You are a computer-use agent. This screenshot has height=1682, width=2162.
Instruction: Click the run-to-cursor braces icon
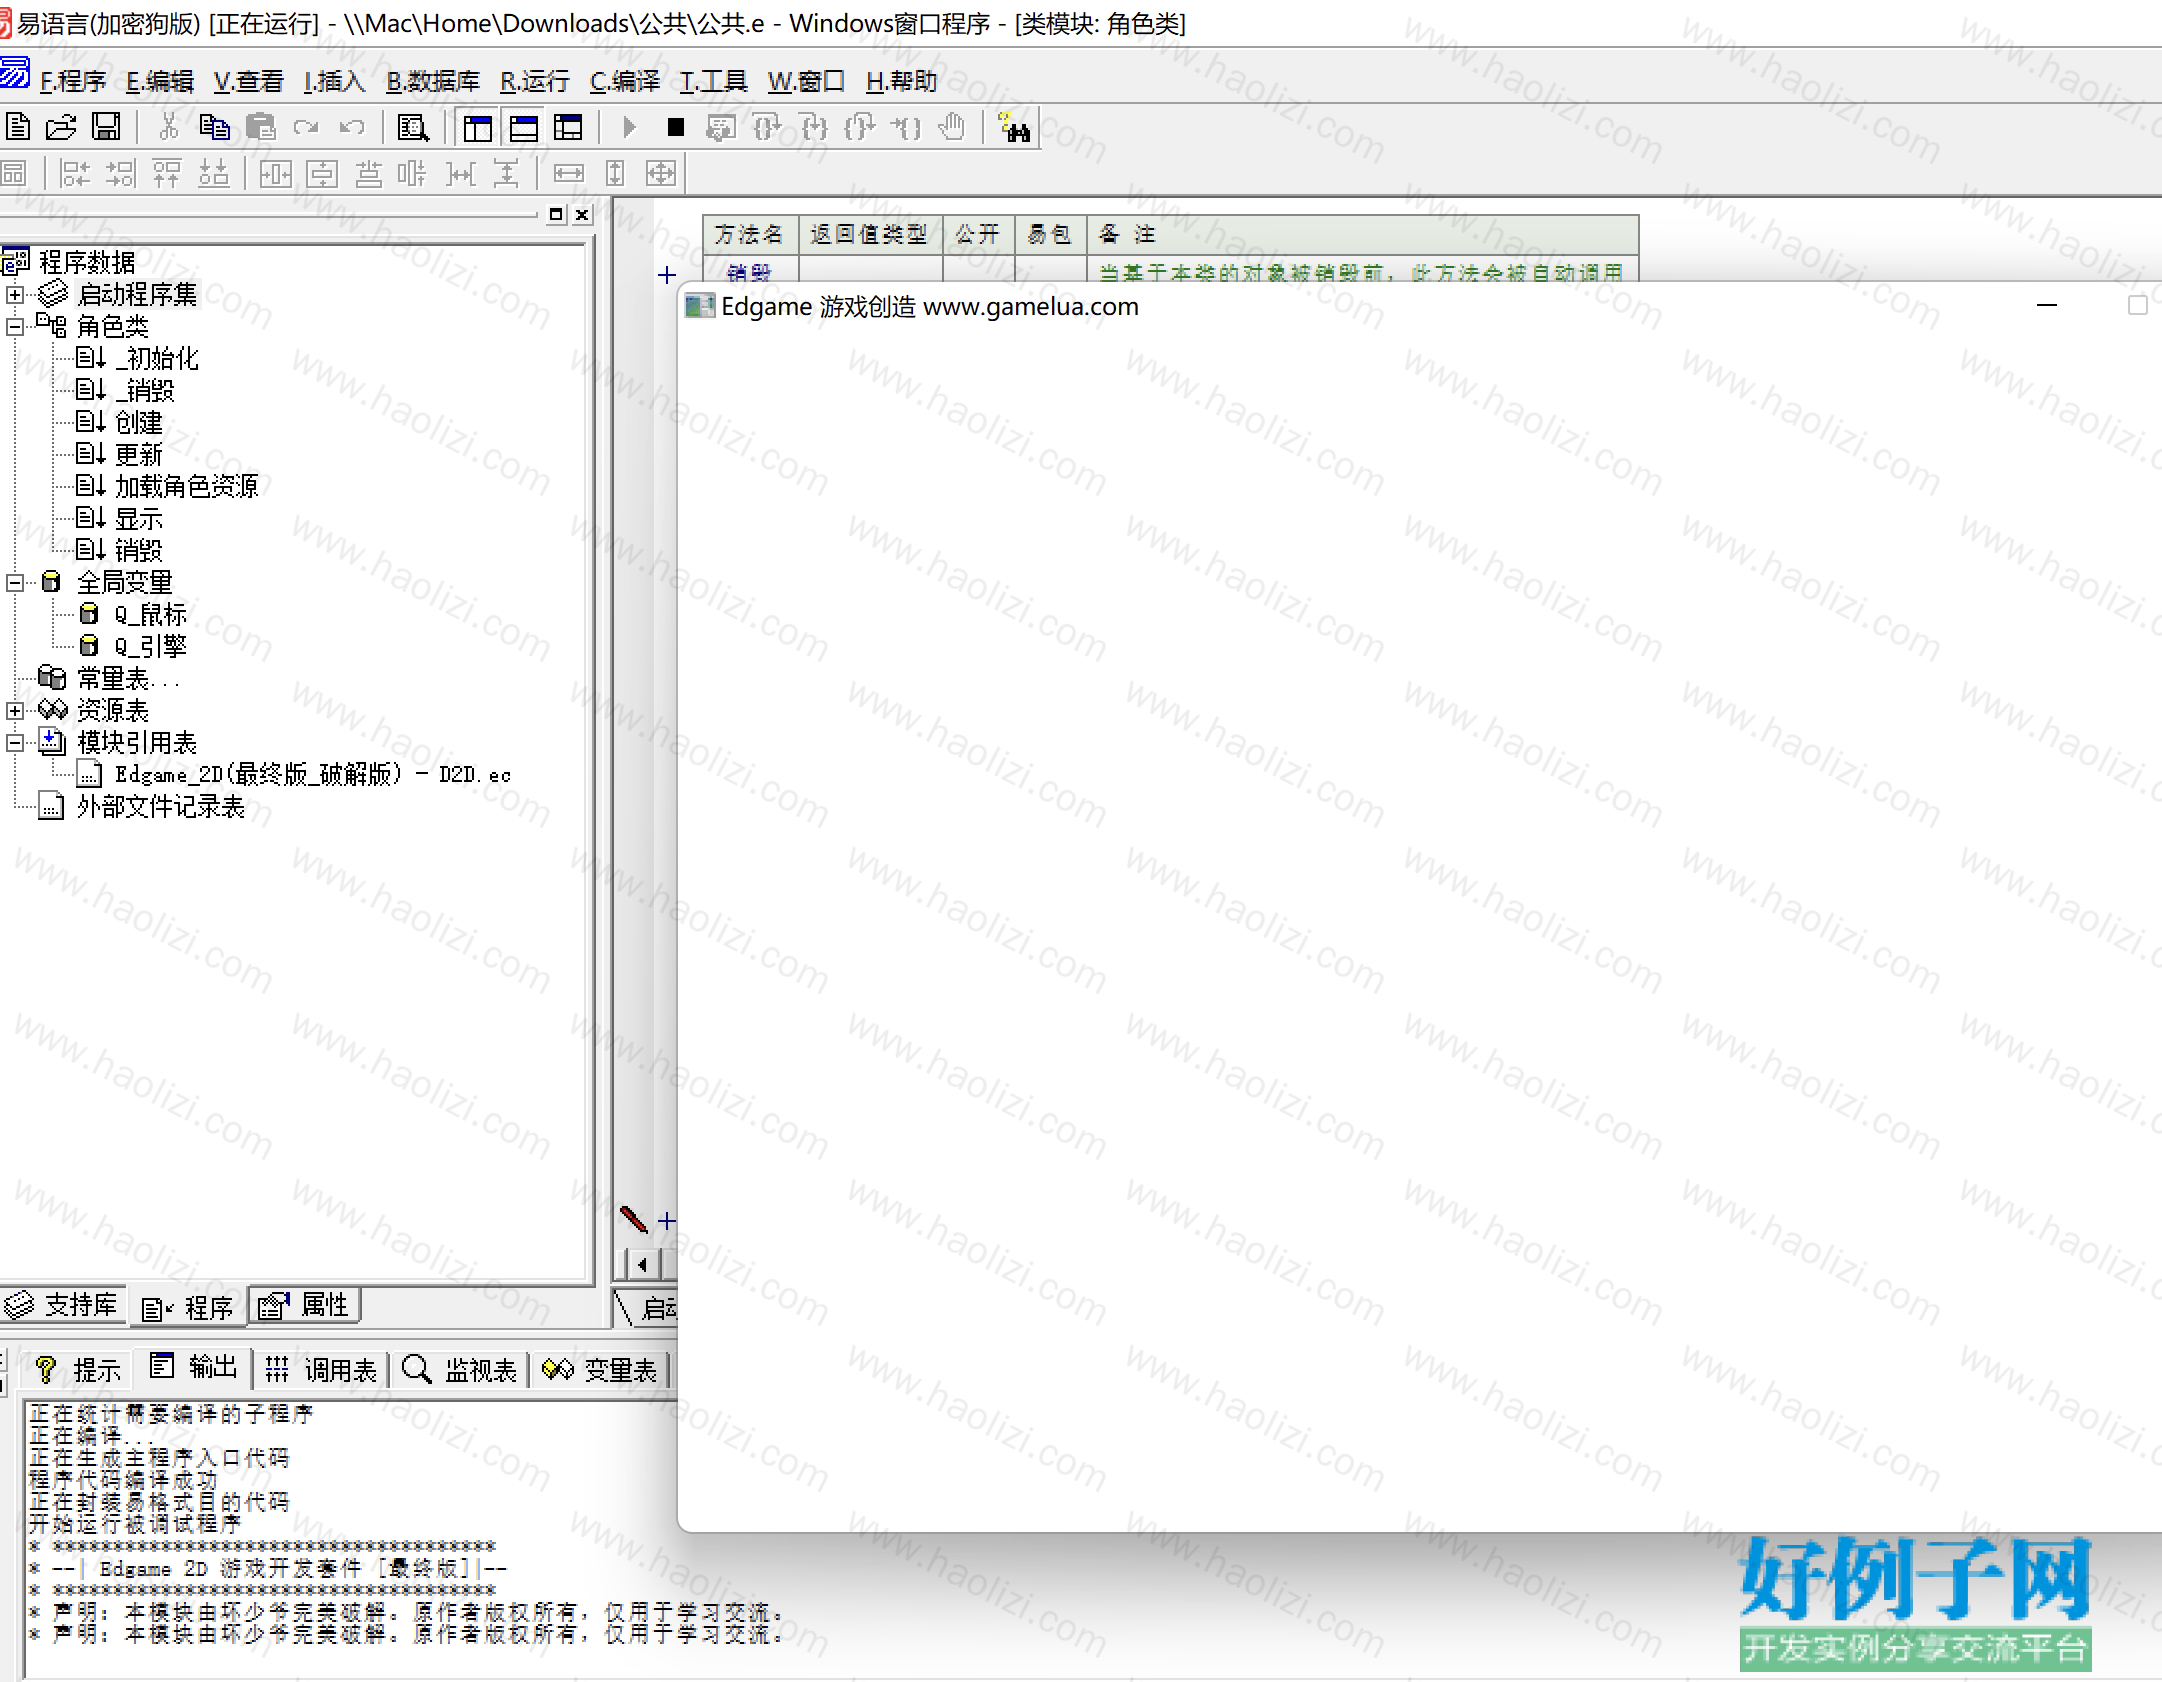click(906, 127)
